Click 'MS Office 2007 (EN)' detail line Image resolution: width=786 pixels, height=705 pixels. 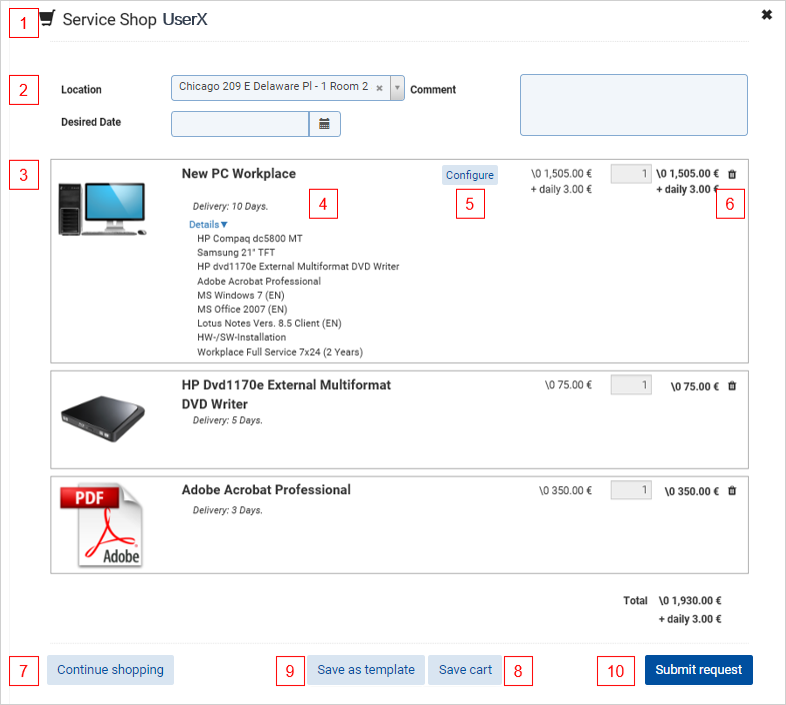(x=242, y=309)
